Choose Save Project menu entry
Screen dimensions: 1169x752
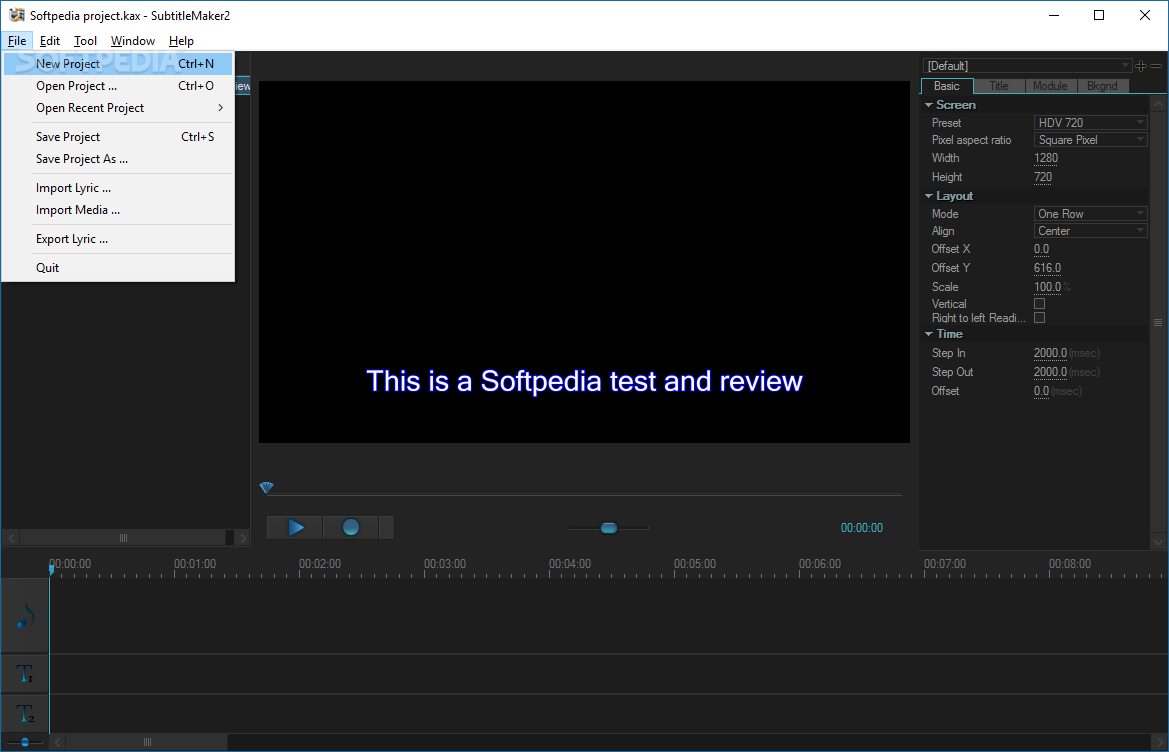119,137
